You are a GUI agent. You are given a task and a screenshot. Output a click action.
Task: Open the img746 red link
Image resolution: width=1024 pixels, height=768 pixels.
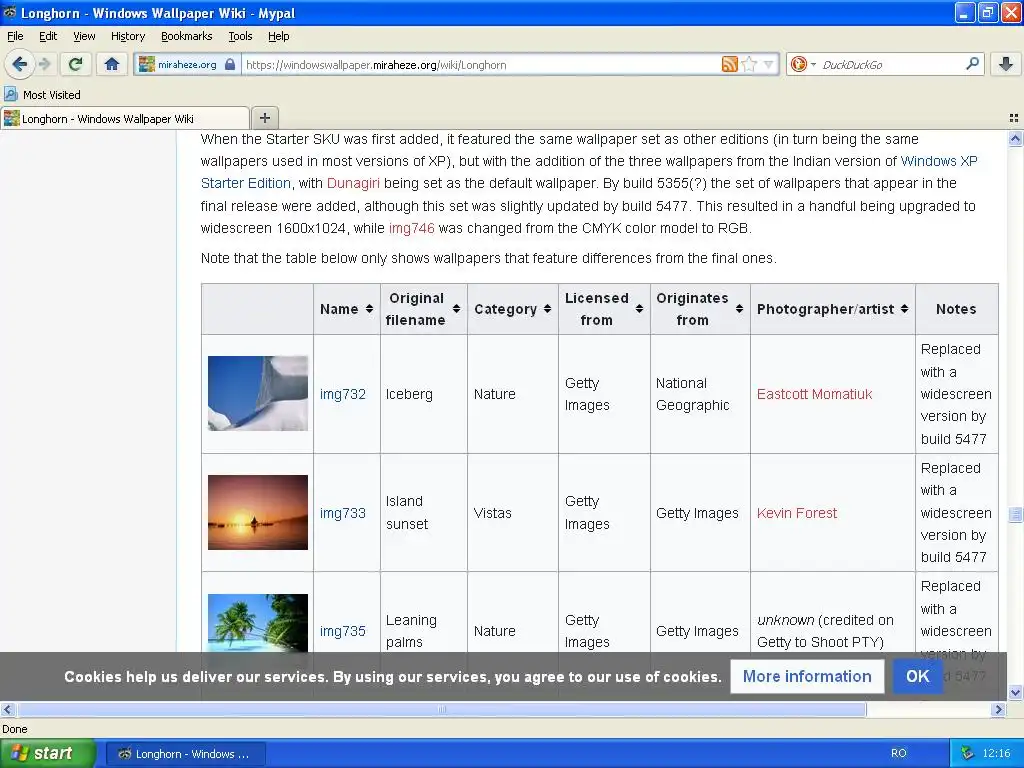tap(411, 228)
